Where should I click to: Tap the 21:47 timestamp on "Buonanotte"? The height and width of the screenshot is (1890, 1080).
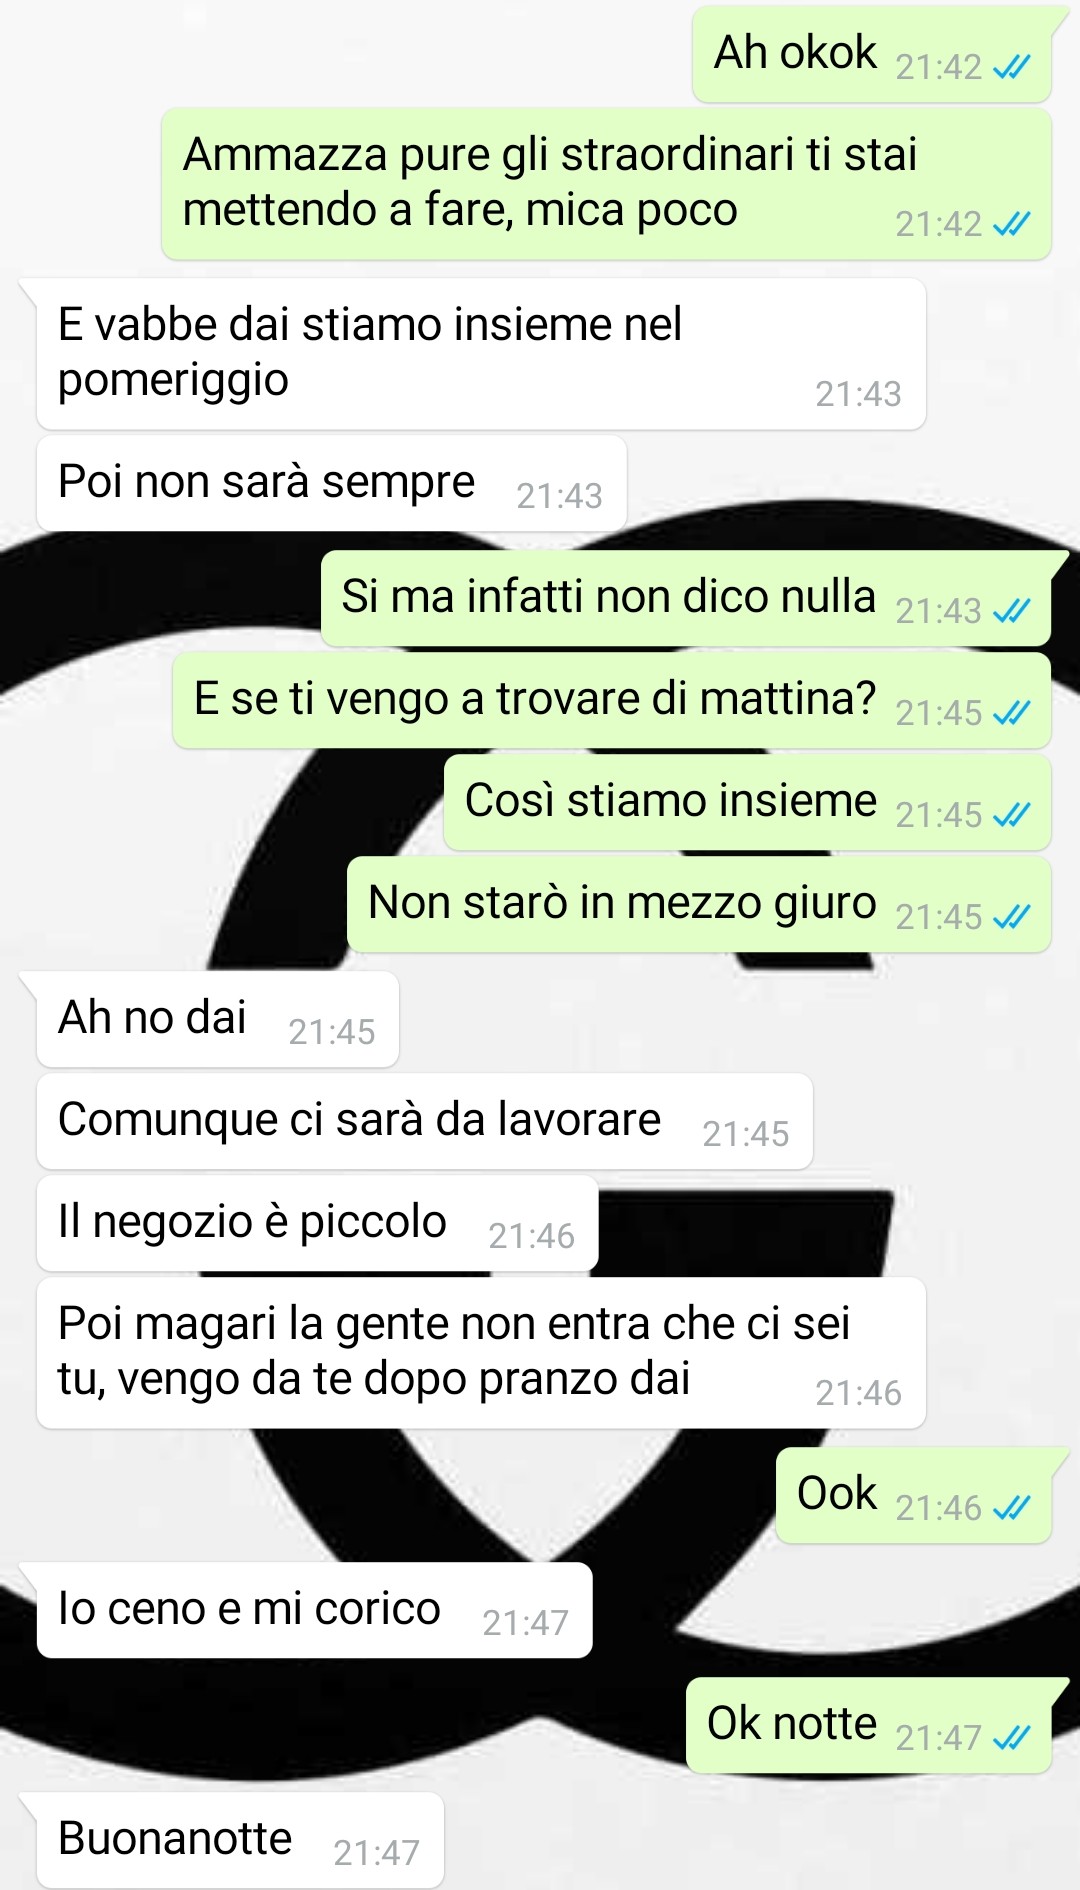[376, 1853]
